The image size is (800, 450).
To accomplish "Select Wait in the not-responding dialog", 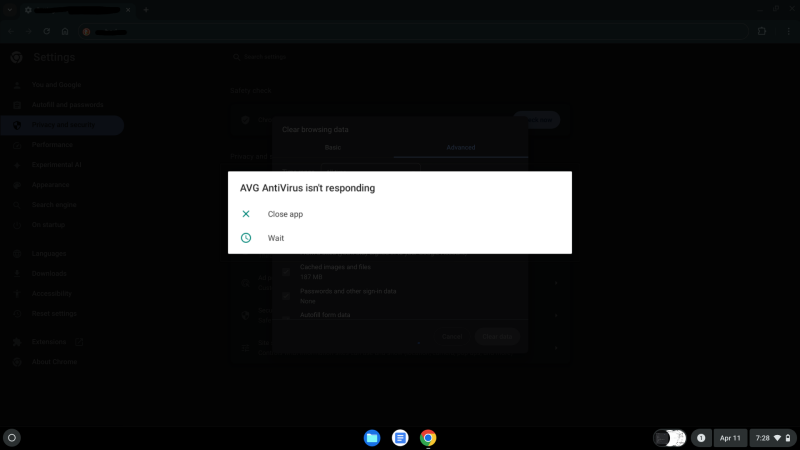I will 399,238.
